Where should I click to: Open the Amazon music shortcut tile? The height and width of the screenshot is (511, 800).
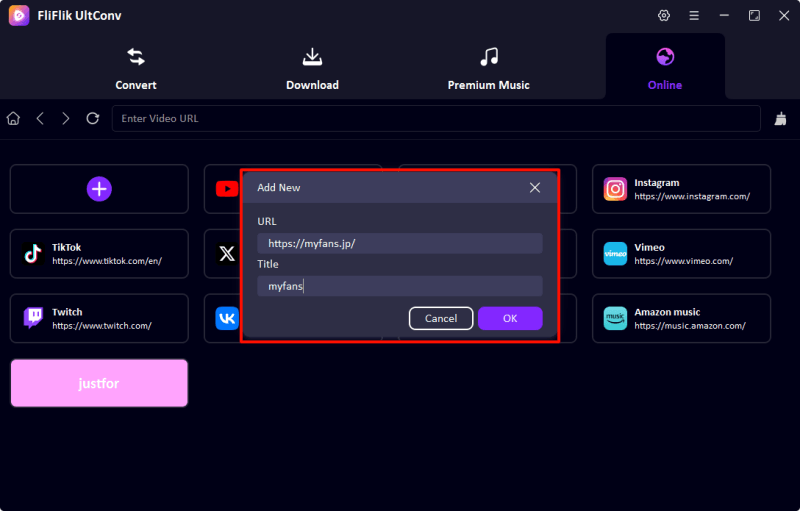click(x=681, y=318)
